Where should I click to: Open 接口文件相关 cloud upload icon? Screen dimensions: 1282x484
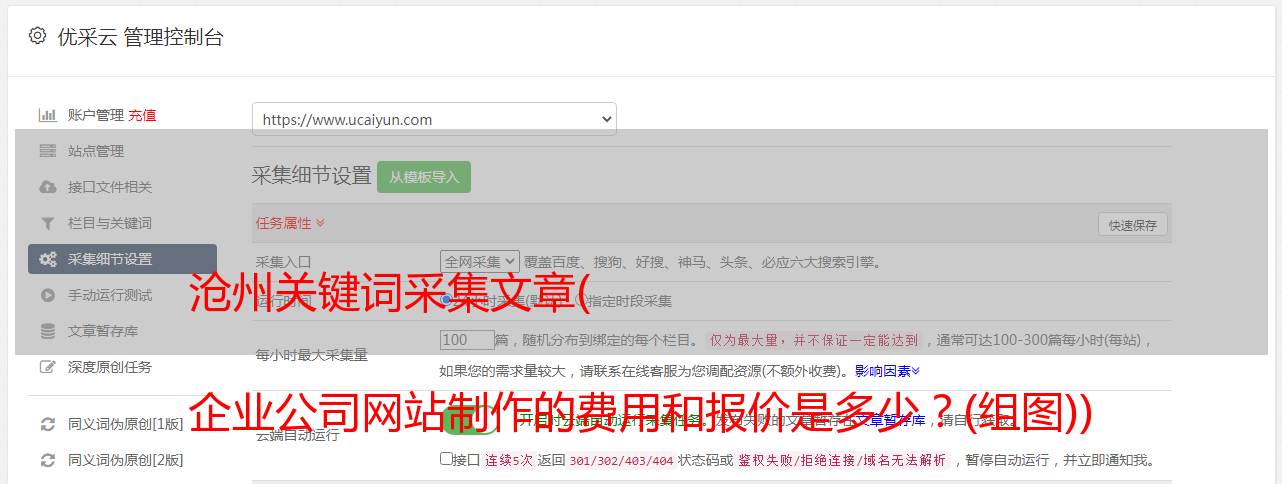coord(47,187)
